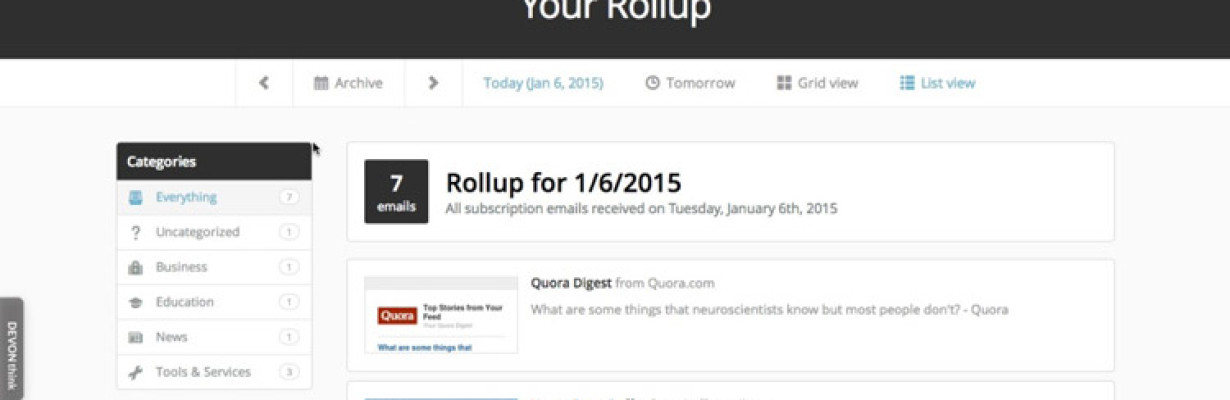Image resolution: width=1230 pixels, height=400 pixels.
Task: Click the News category newspaper icon
Action: pos(135,337)
